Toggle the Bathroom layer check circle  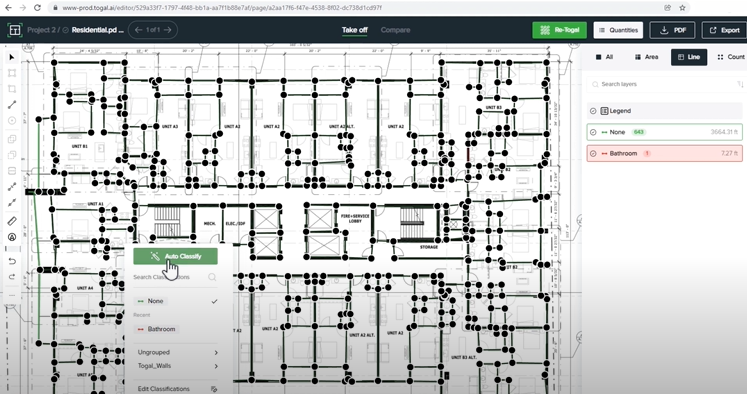(x=593, y=154)
